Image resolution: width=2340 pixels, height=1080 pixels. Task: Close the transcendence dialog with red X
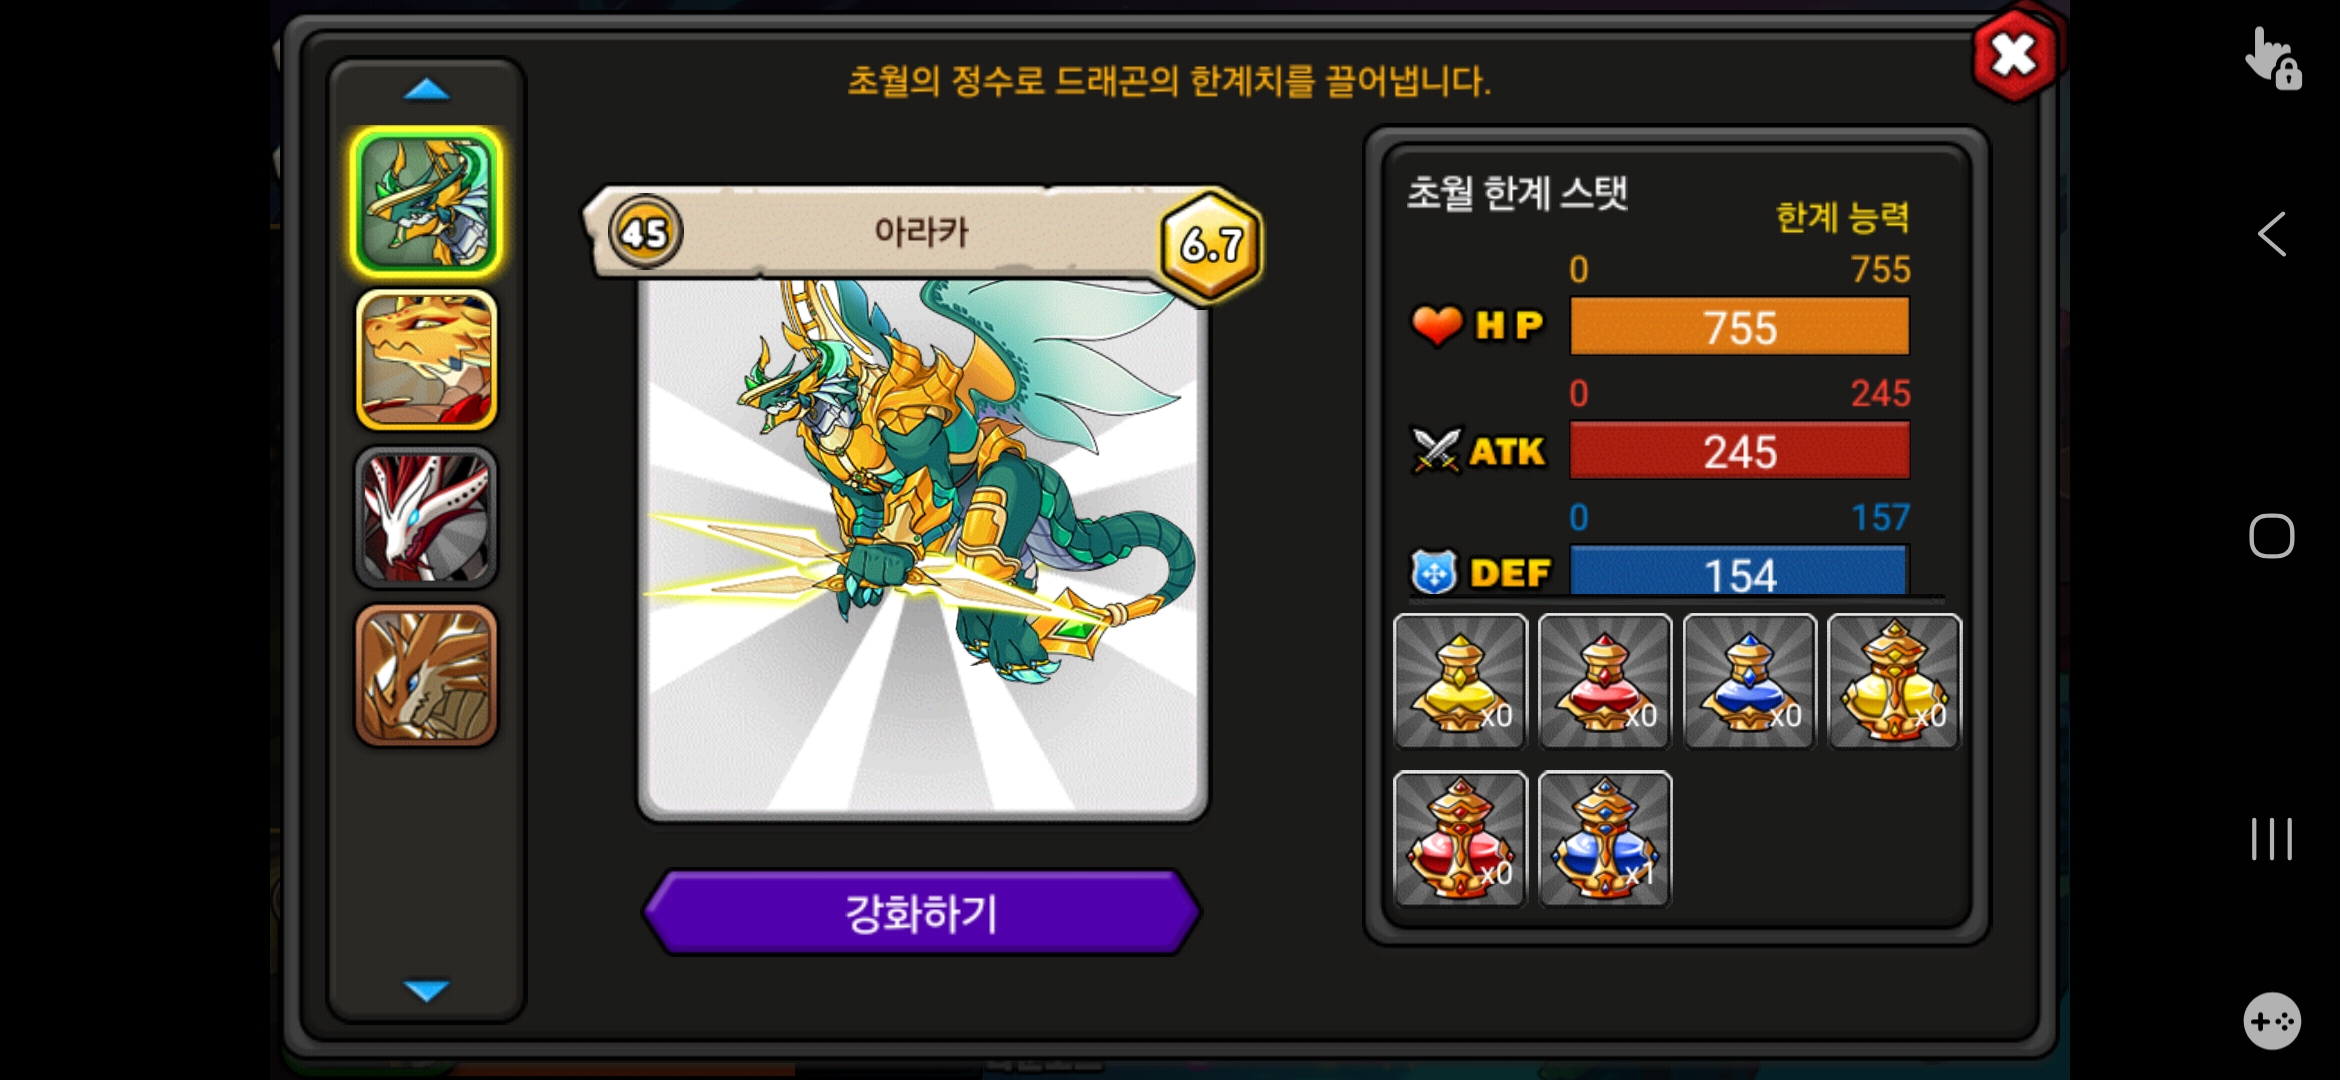[x=2014, y=54]
